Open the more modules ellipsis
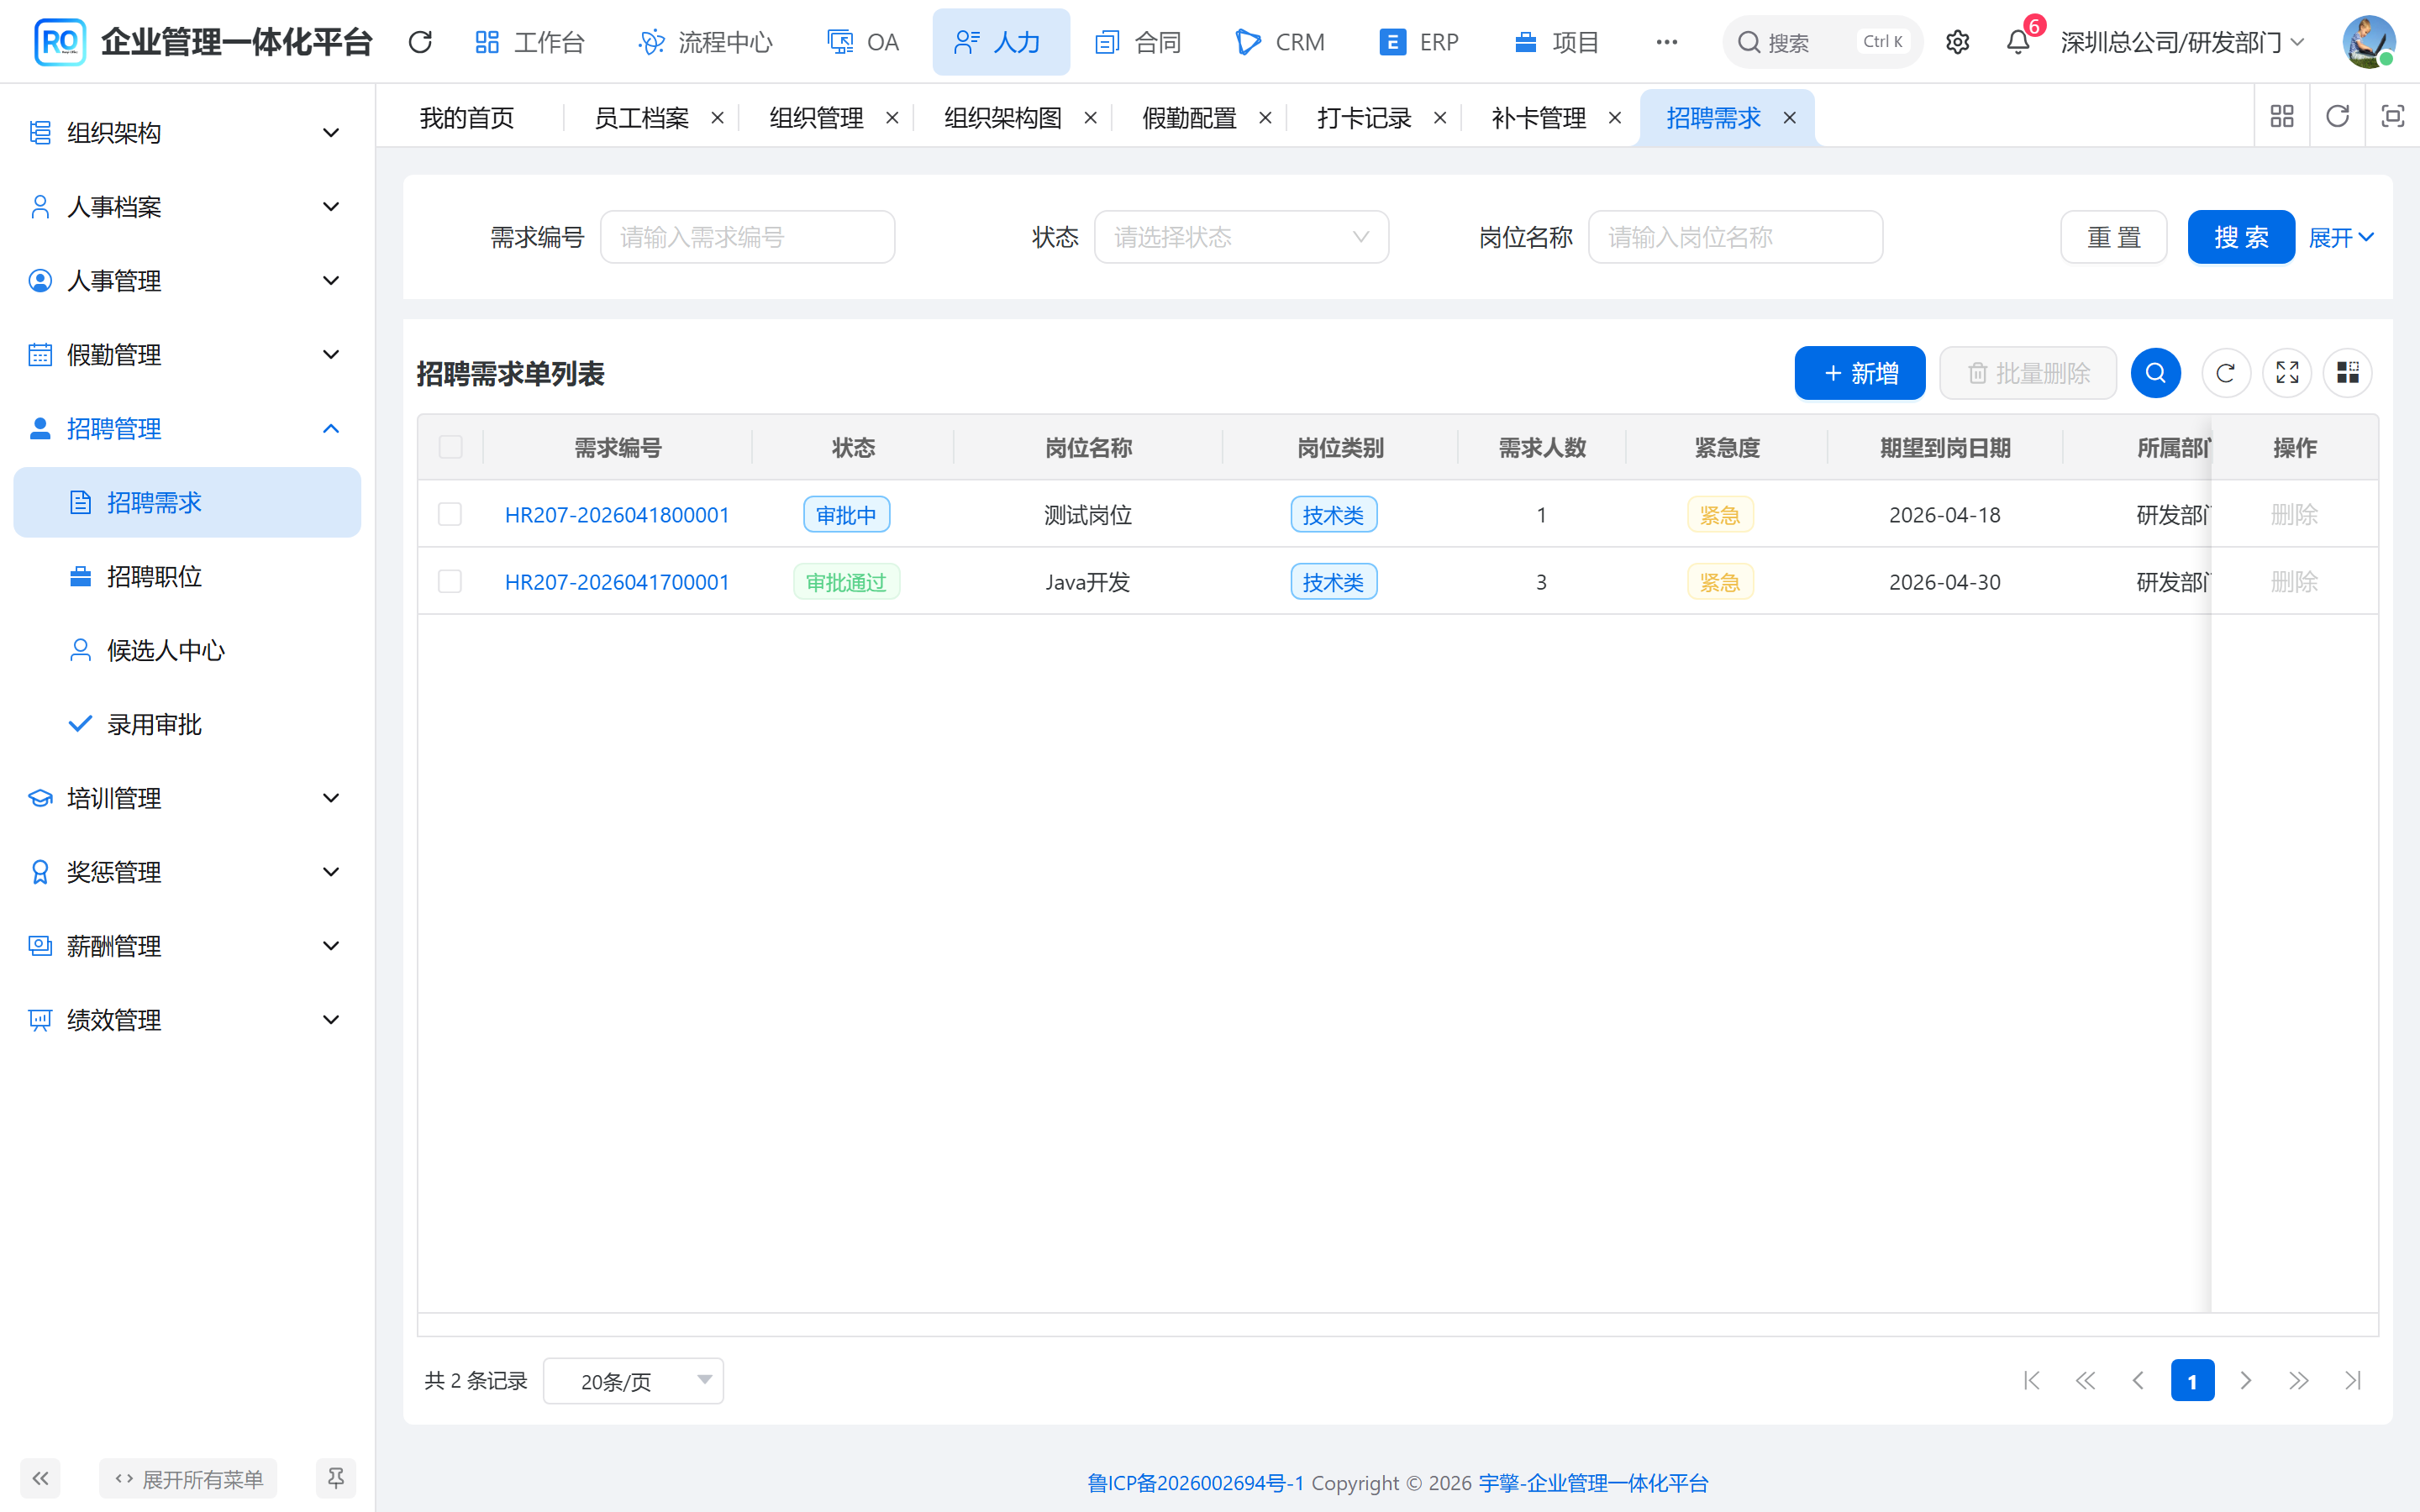 tap(1666, 42)
